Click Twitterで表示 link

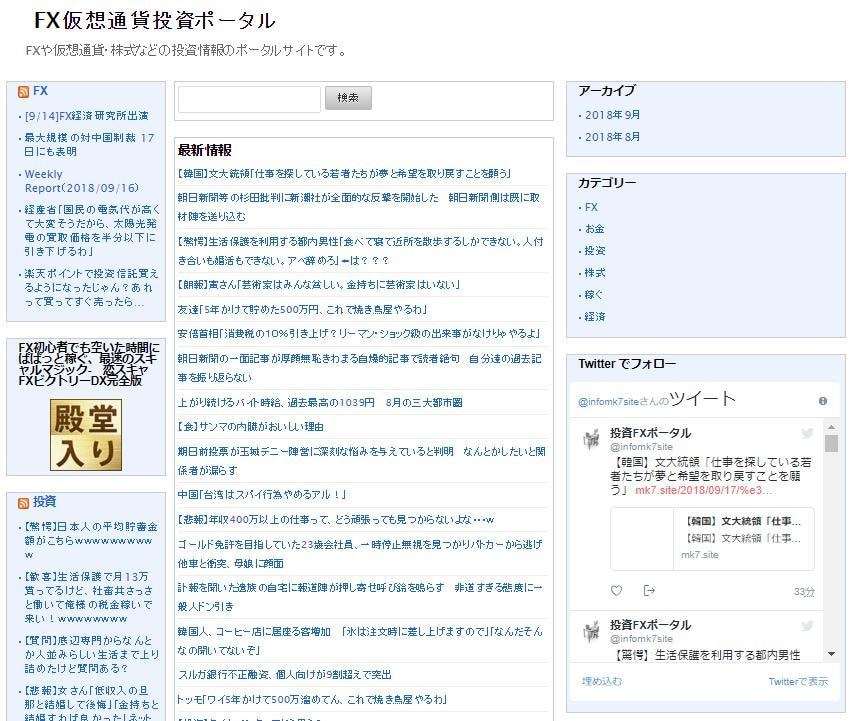point(798,681)
